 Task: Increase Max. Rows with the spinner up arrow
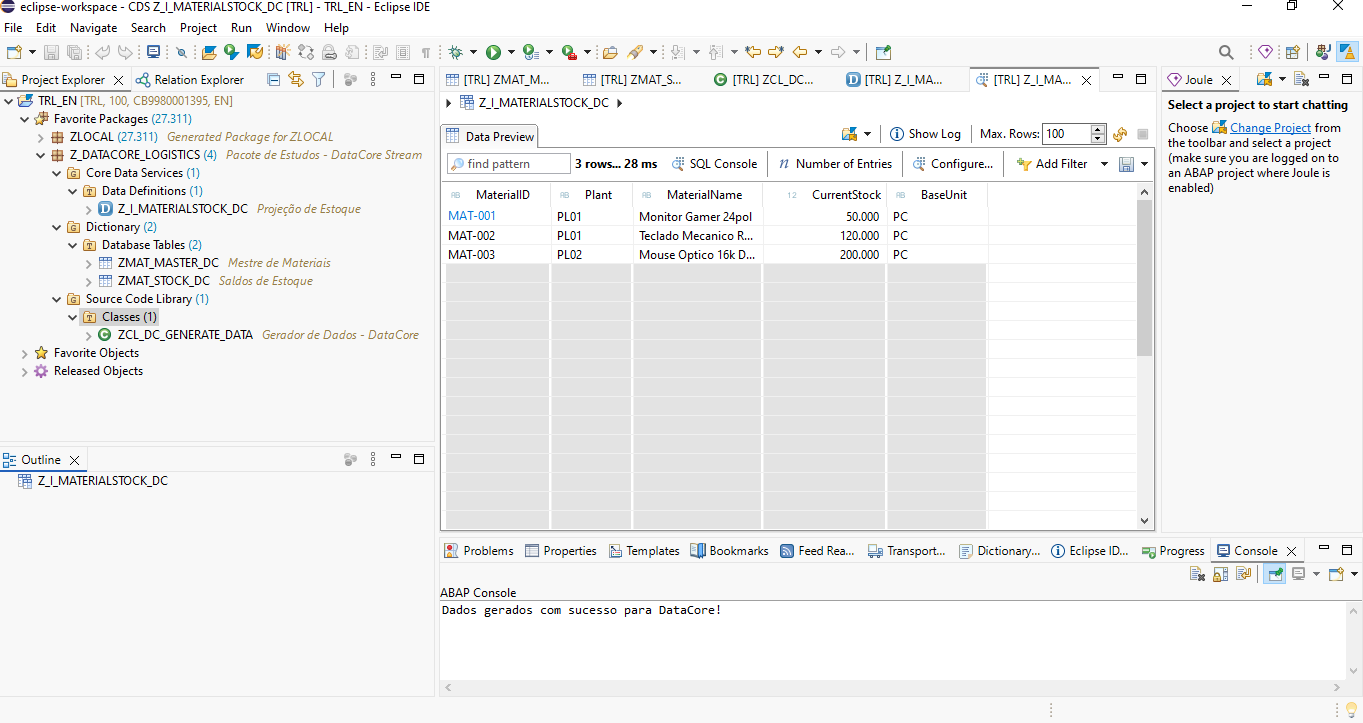coord(1098,129)
